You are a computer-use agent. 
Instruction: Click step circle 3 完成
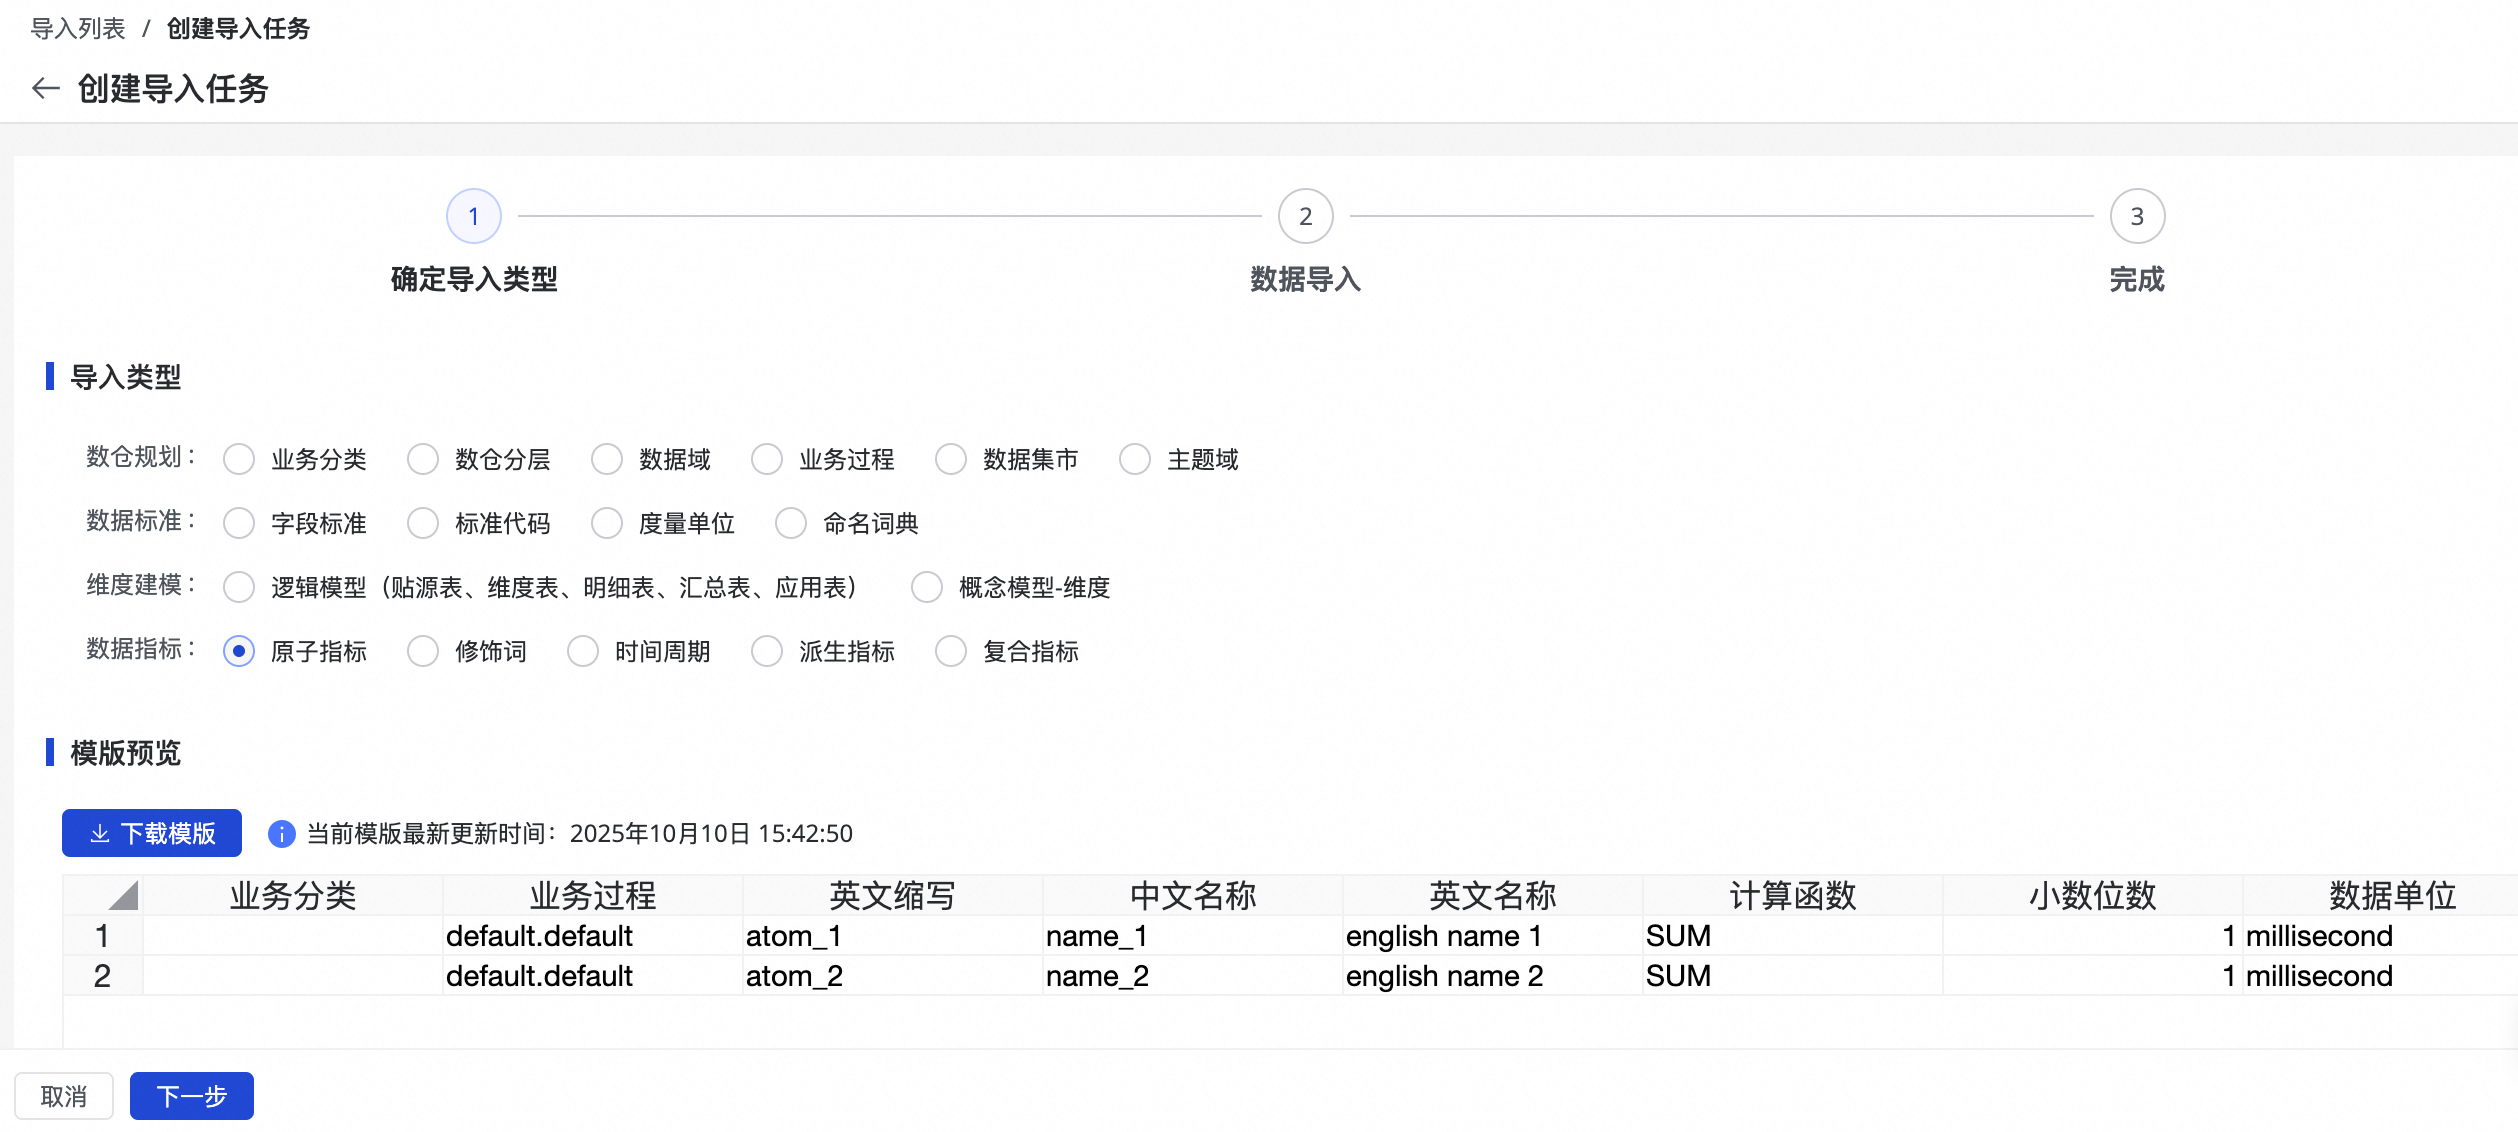click(x=2138, y=215)
